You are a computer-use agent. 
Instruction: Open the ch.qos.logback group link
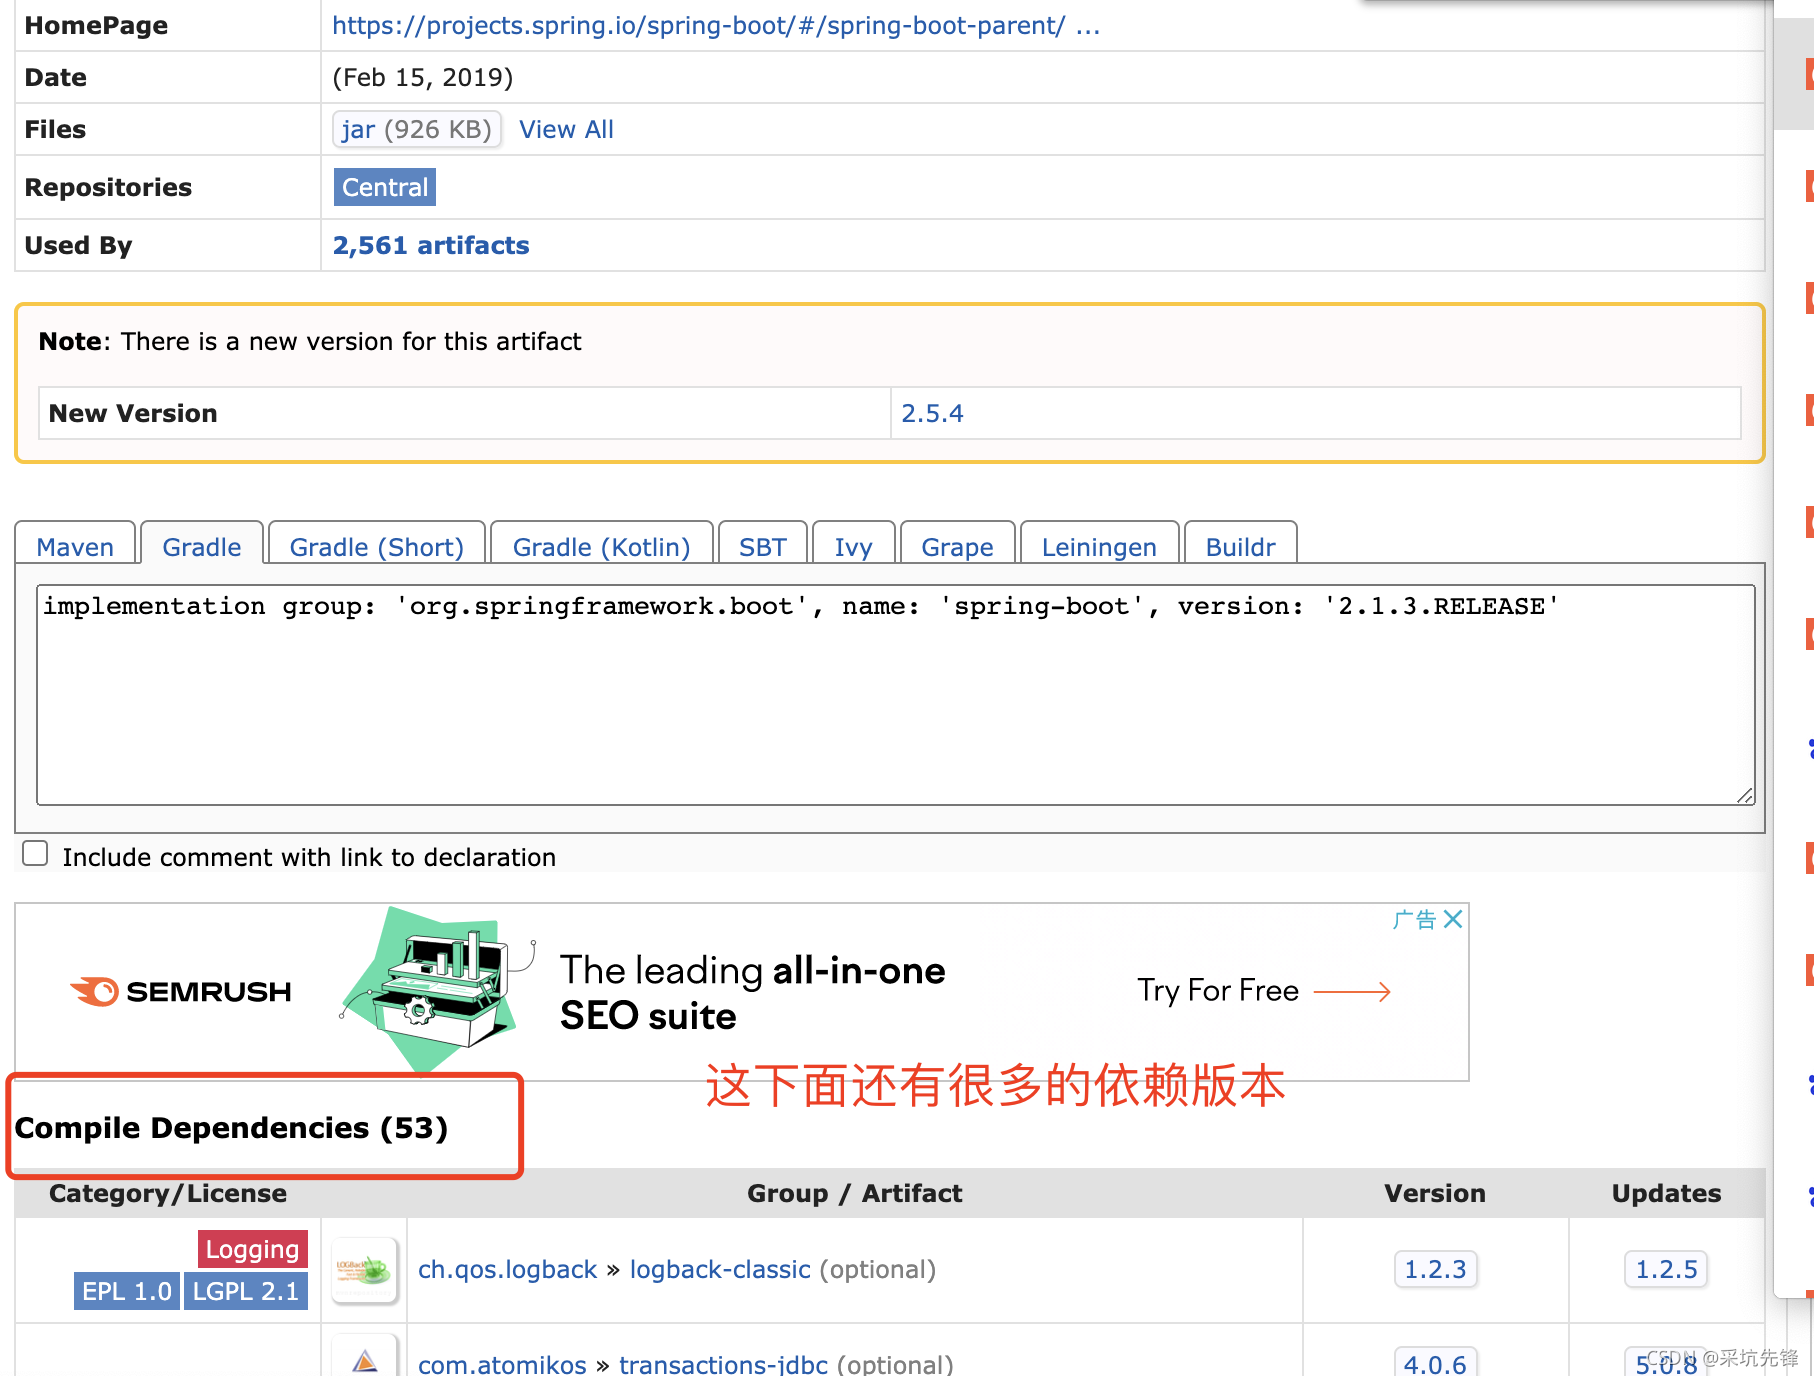point(507,1269)
